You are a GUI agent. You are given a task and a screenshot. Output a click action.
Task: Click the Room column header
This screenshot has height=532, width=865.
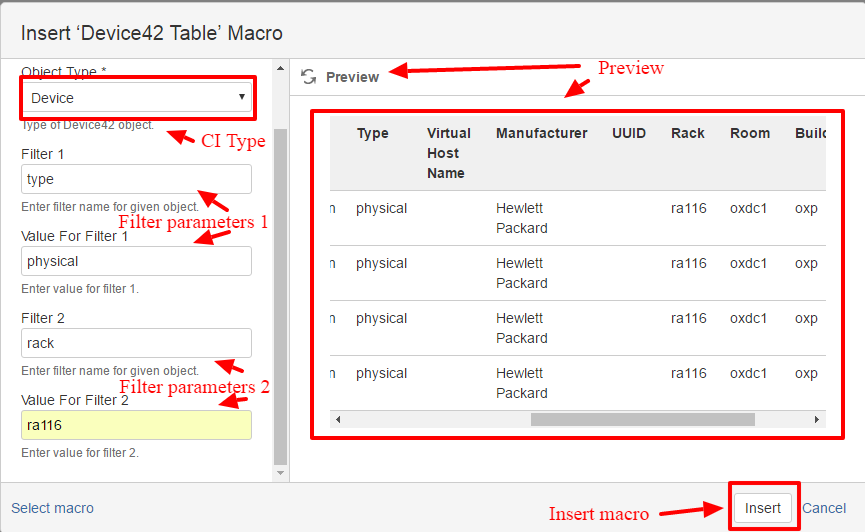click(750, 133)
